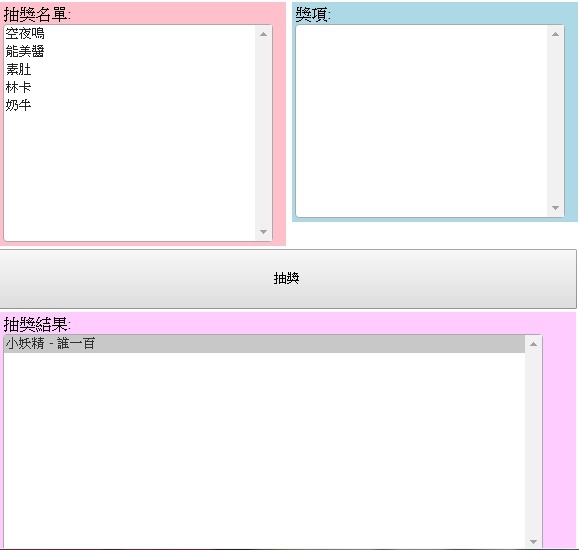The height and width of the screenshot is (550, 579).
Task: Click the name list scrollbar track
Action: [x=263, y=133]
